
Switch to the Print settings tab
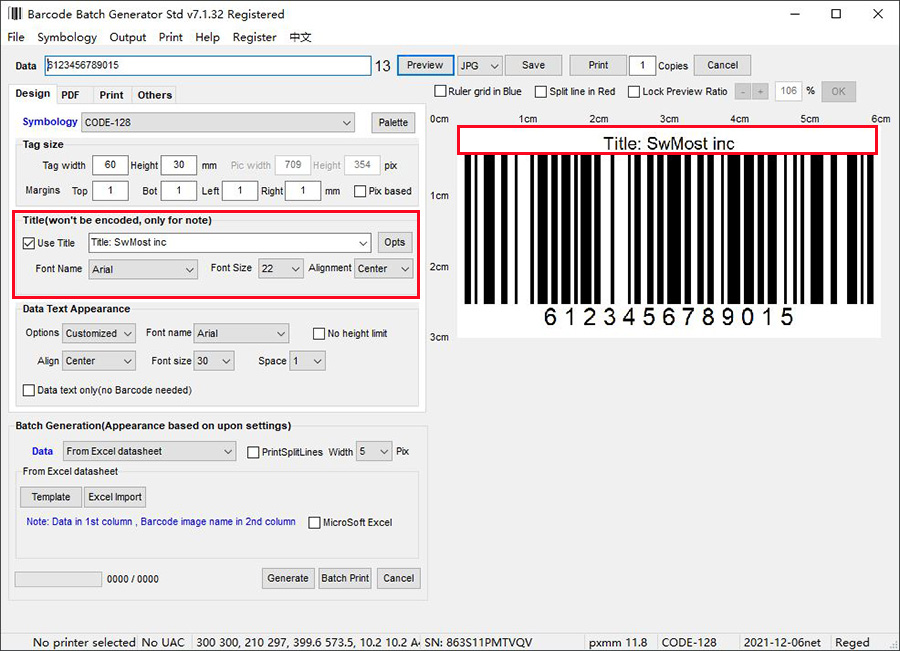coord(111,95)
